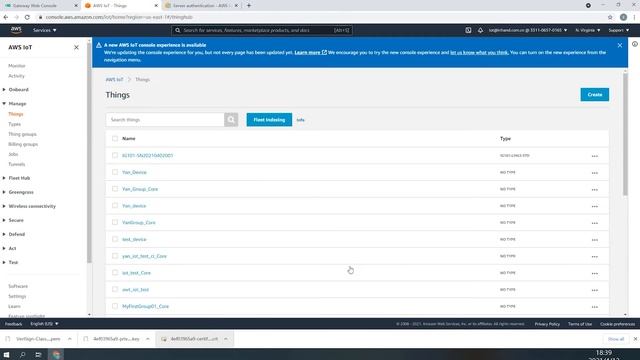Screen dimensions: 640x360
Task: Open actions menu for Yan_Device row
Action: (x=595, y=173)
